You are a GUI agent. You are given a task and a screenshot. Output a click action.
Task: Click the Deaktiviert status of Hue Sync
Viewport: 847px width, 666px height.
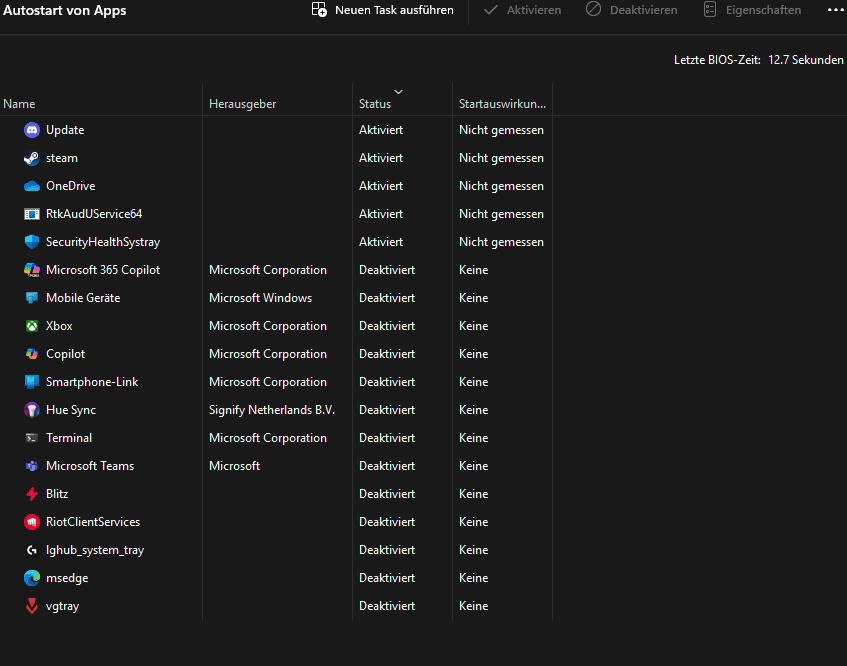[x=387, y=410]
